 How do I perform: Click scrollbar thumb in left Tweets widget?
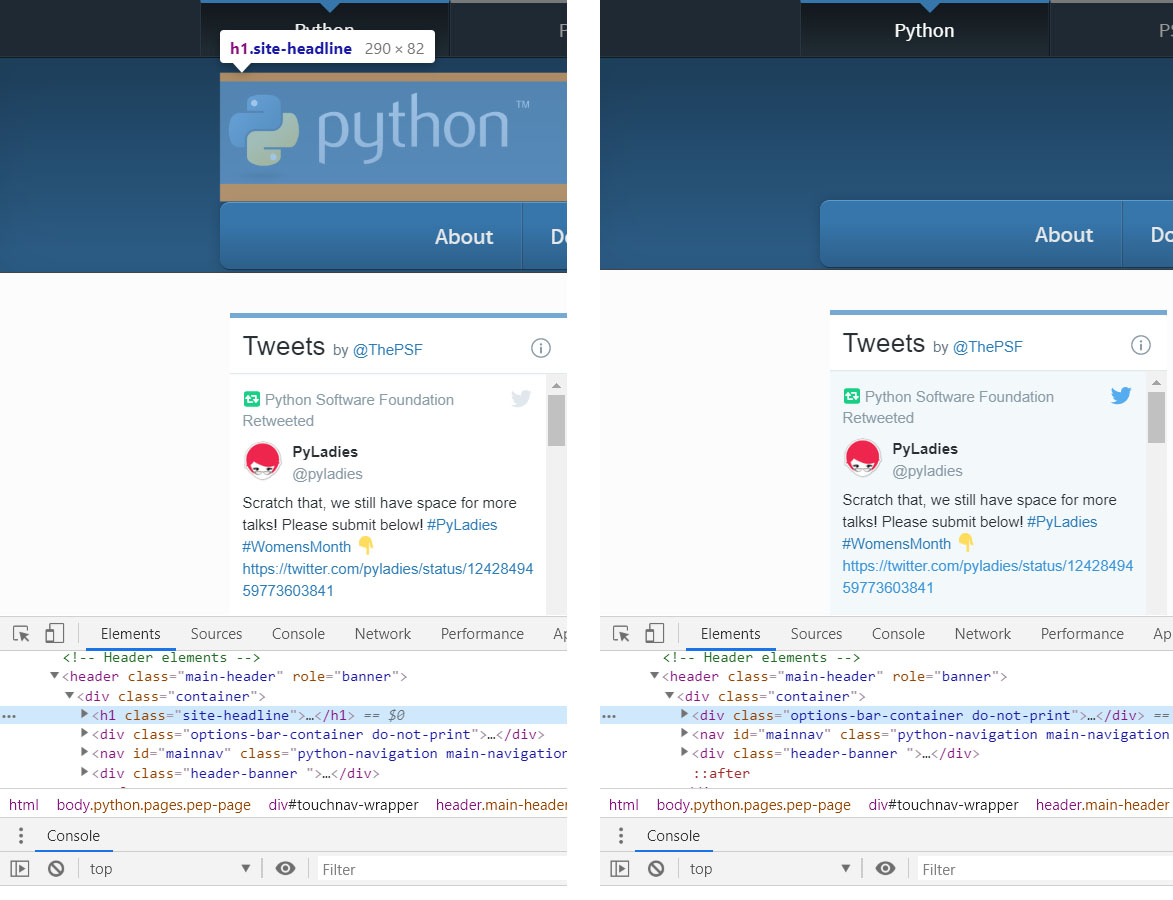click(x=556, y=420)
